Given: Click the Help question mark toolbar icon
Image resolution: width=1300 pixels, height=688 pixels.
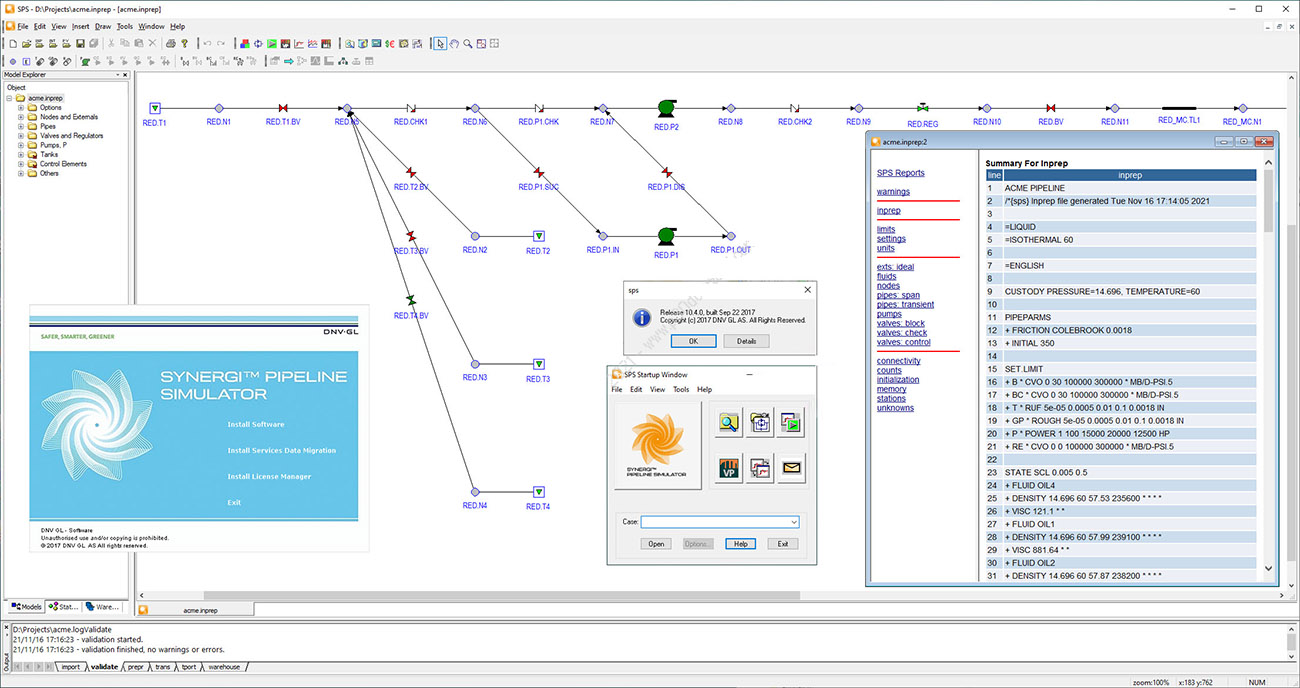Looking at the screenshot, I should [x=185, y=43].
